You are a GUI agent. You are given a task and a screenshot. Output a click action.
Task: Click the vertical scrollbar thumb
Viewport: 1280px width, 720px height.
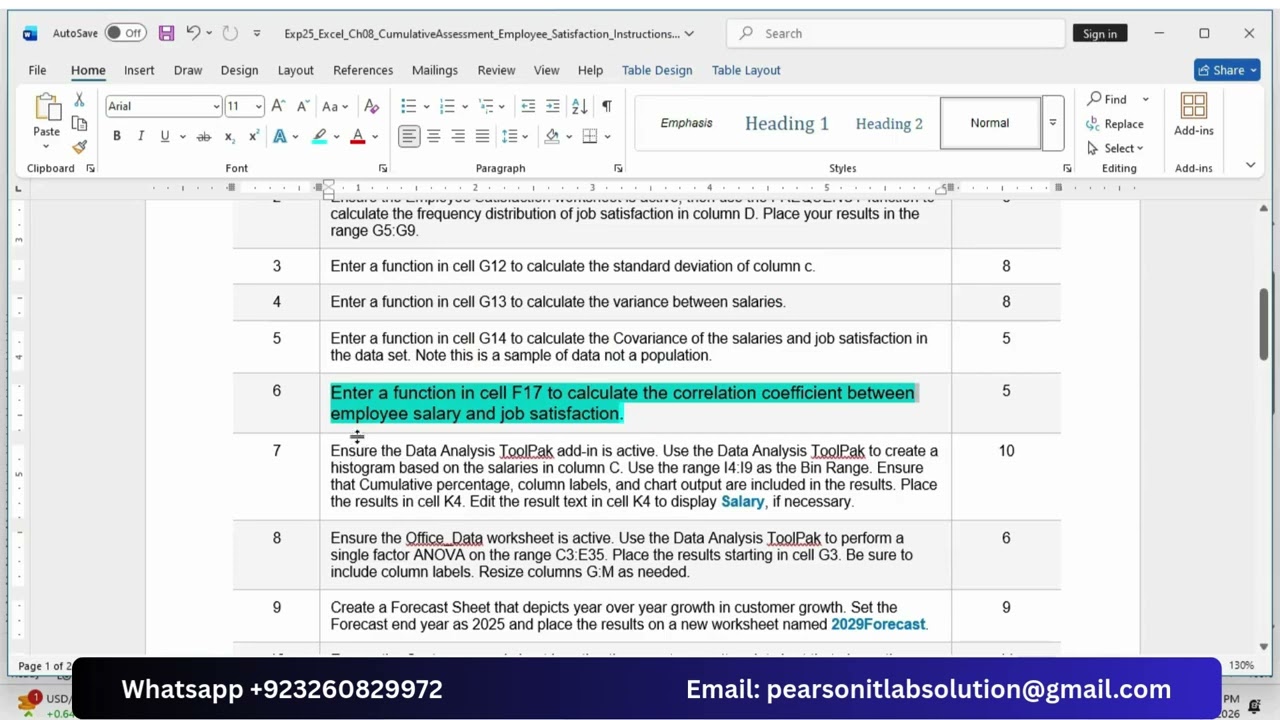coord(1264,324)
